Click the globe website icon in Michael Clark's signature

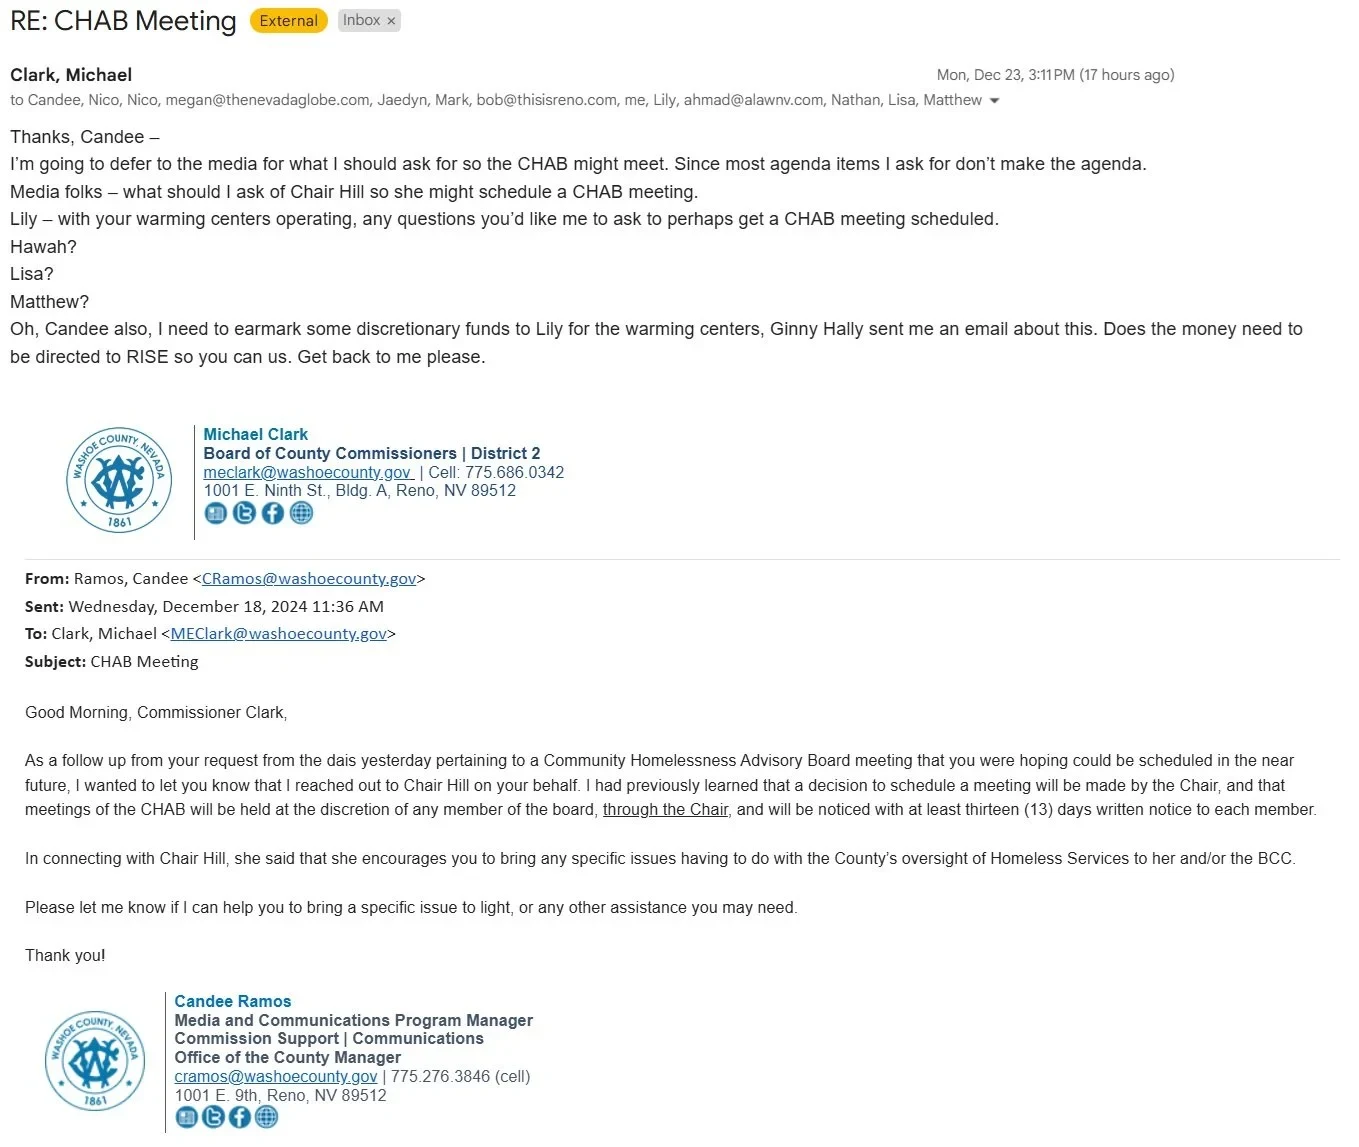(301, 513)
